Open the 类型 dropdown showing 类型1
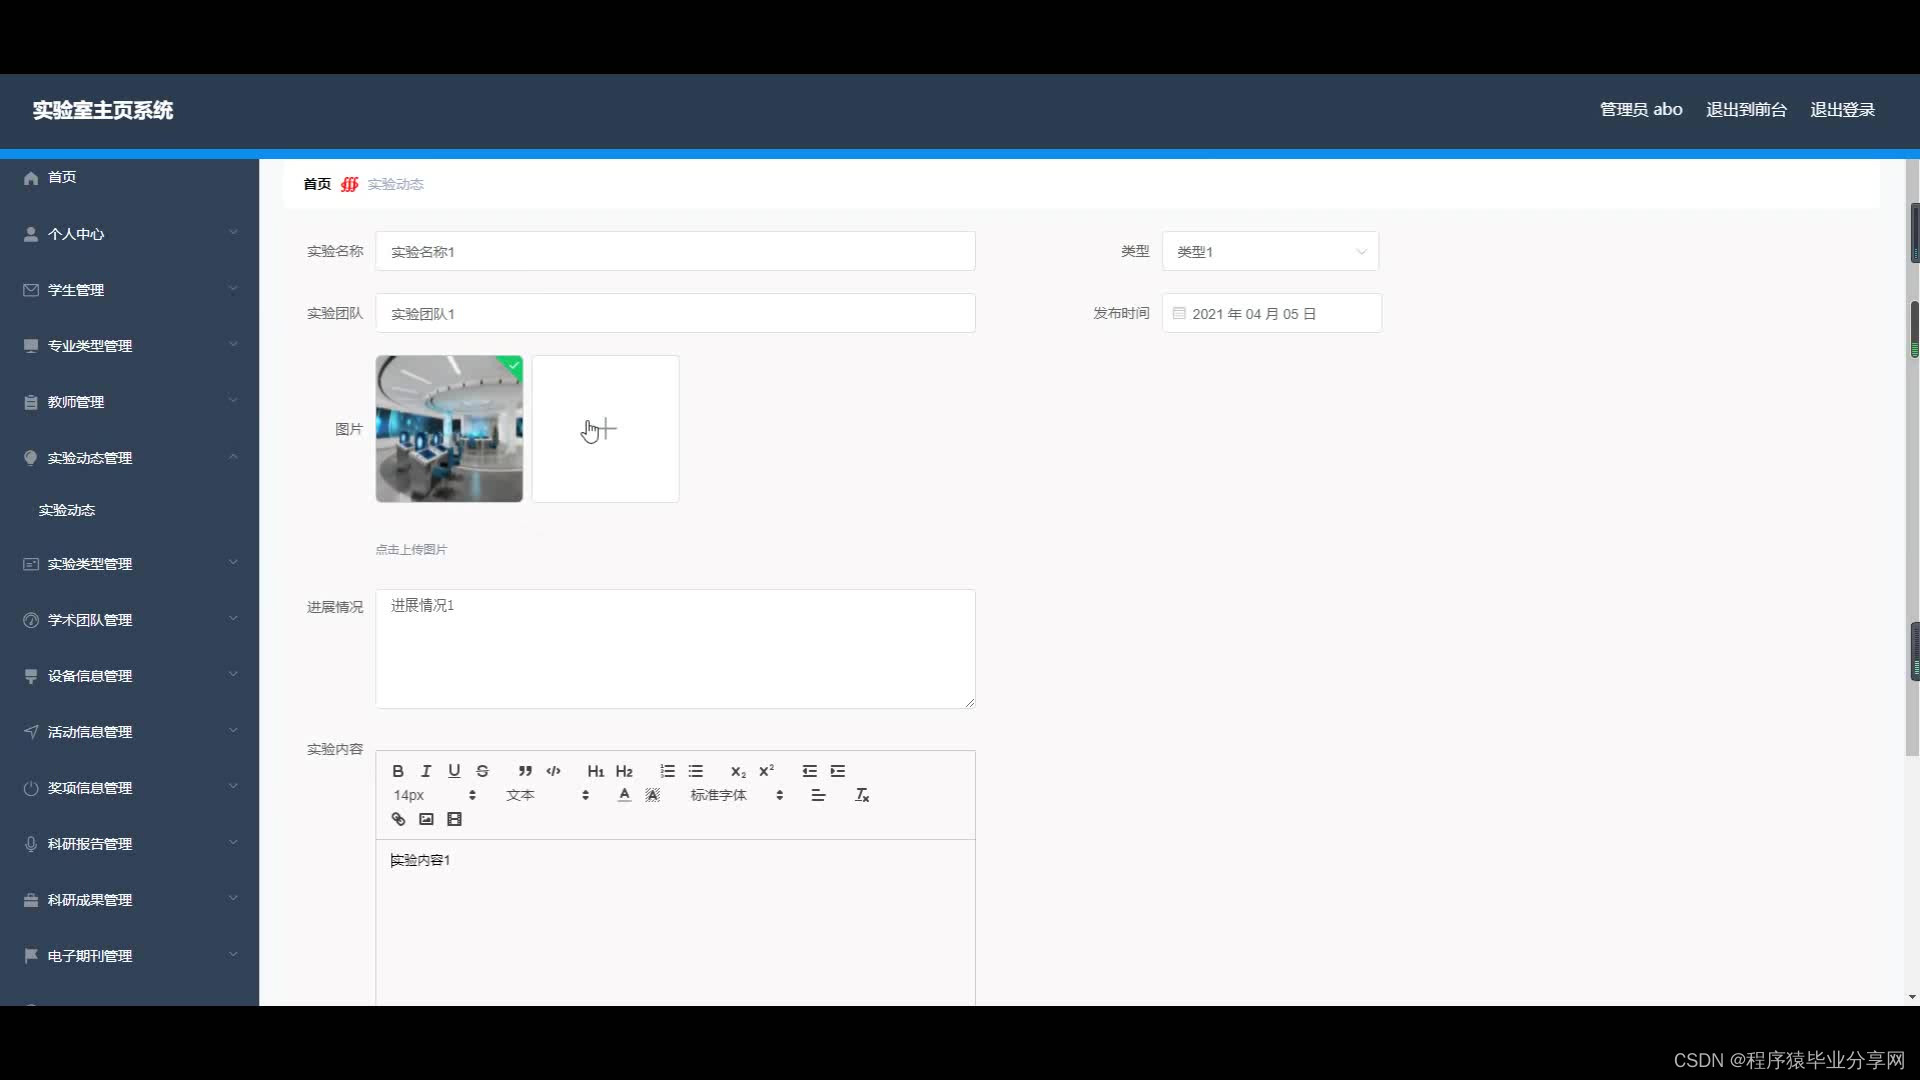The image size is (1920, 1080). coord(1269,252)
